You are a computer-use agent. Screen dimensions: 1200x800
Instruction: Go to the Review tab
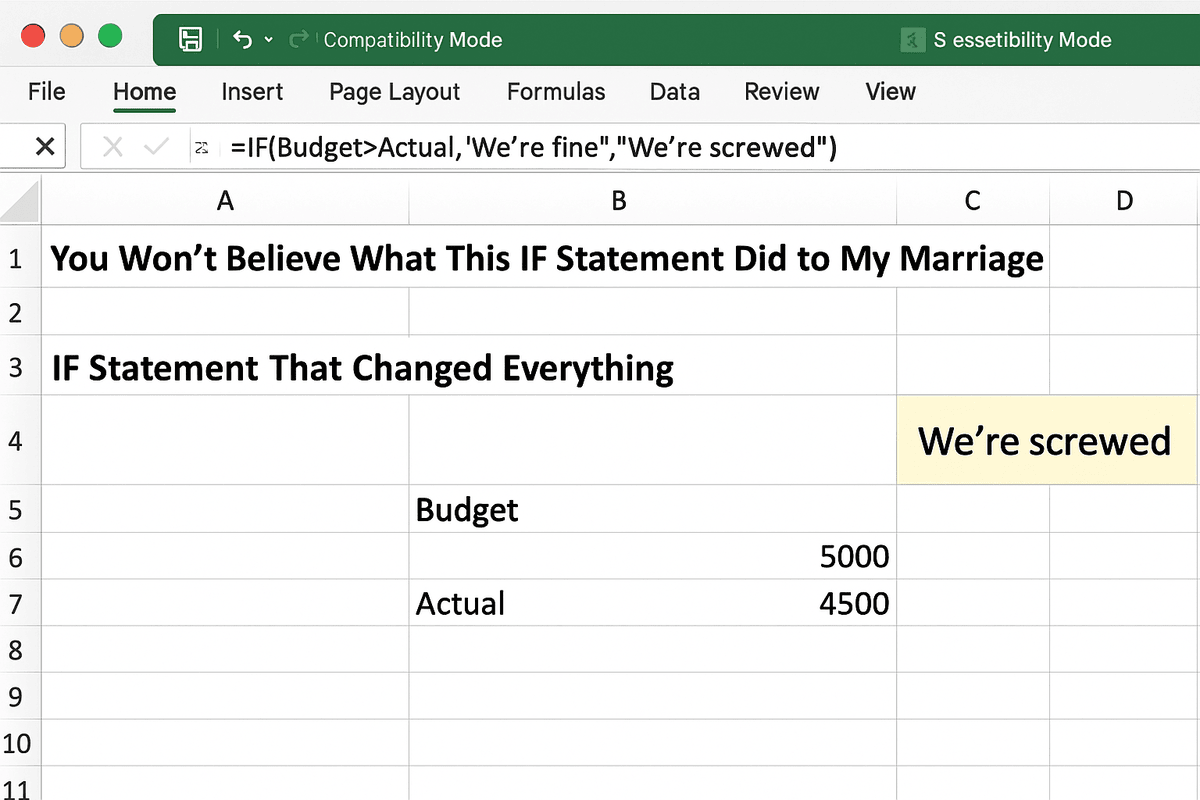[781, 92]
